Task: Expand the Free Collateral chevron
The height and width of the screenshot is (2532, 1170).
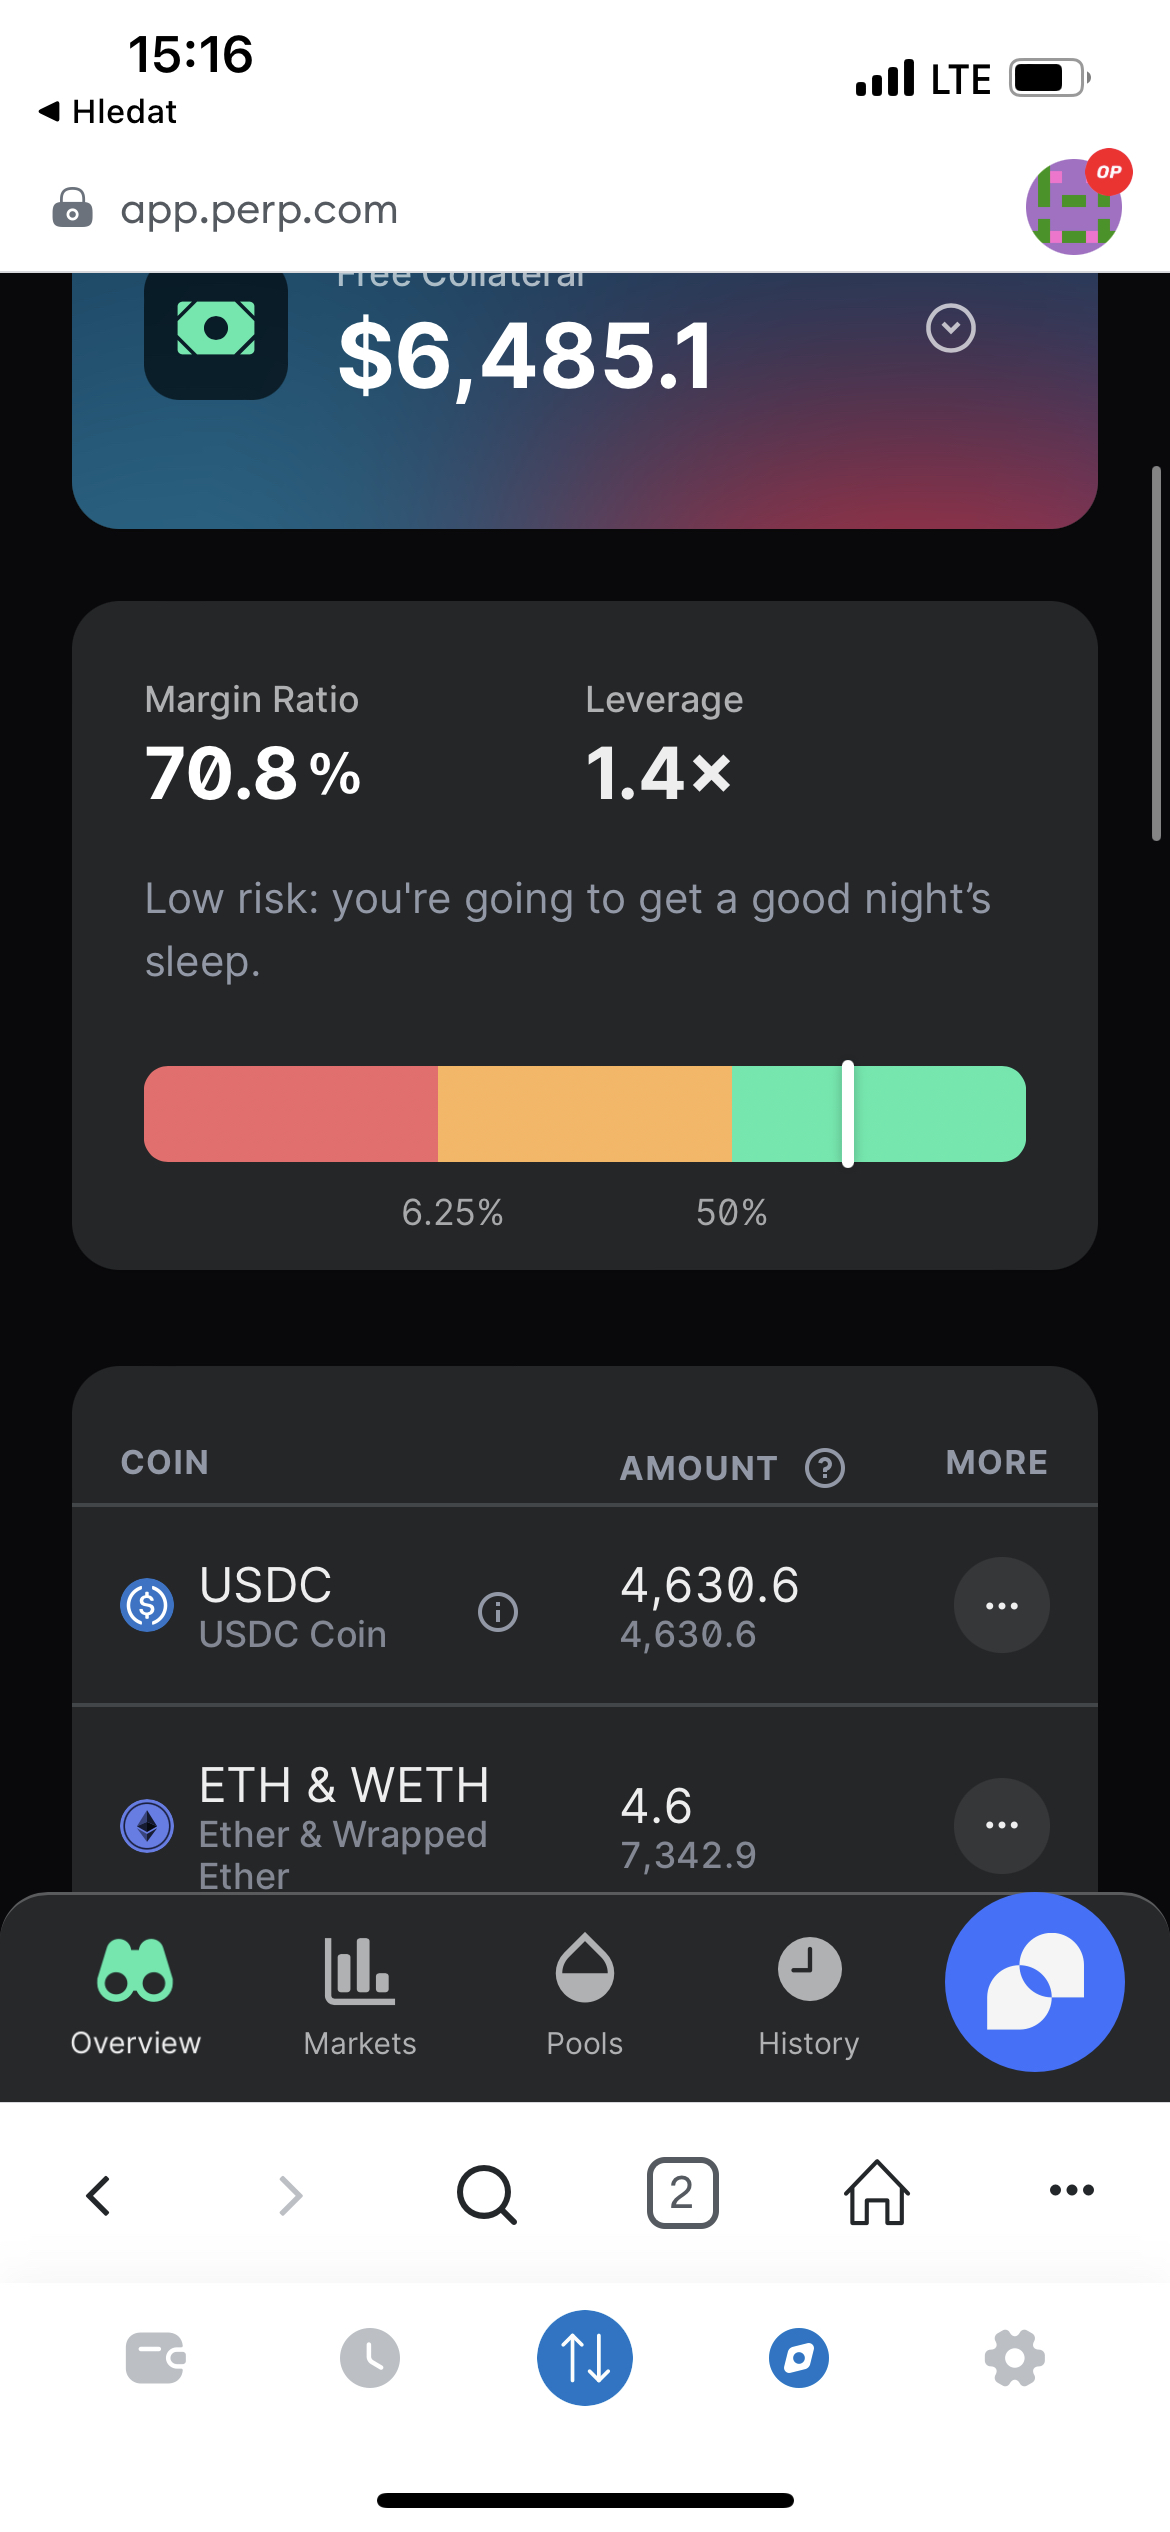Action: [x=950, y=328]
